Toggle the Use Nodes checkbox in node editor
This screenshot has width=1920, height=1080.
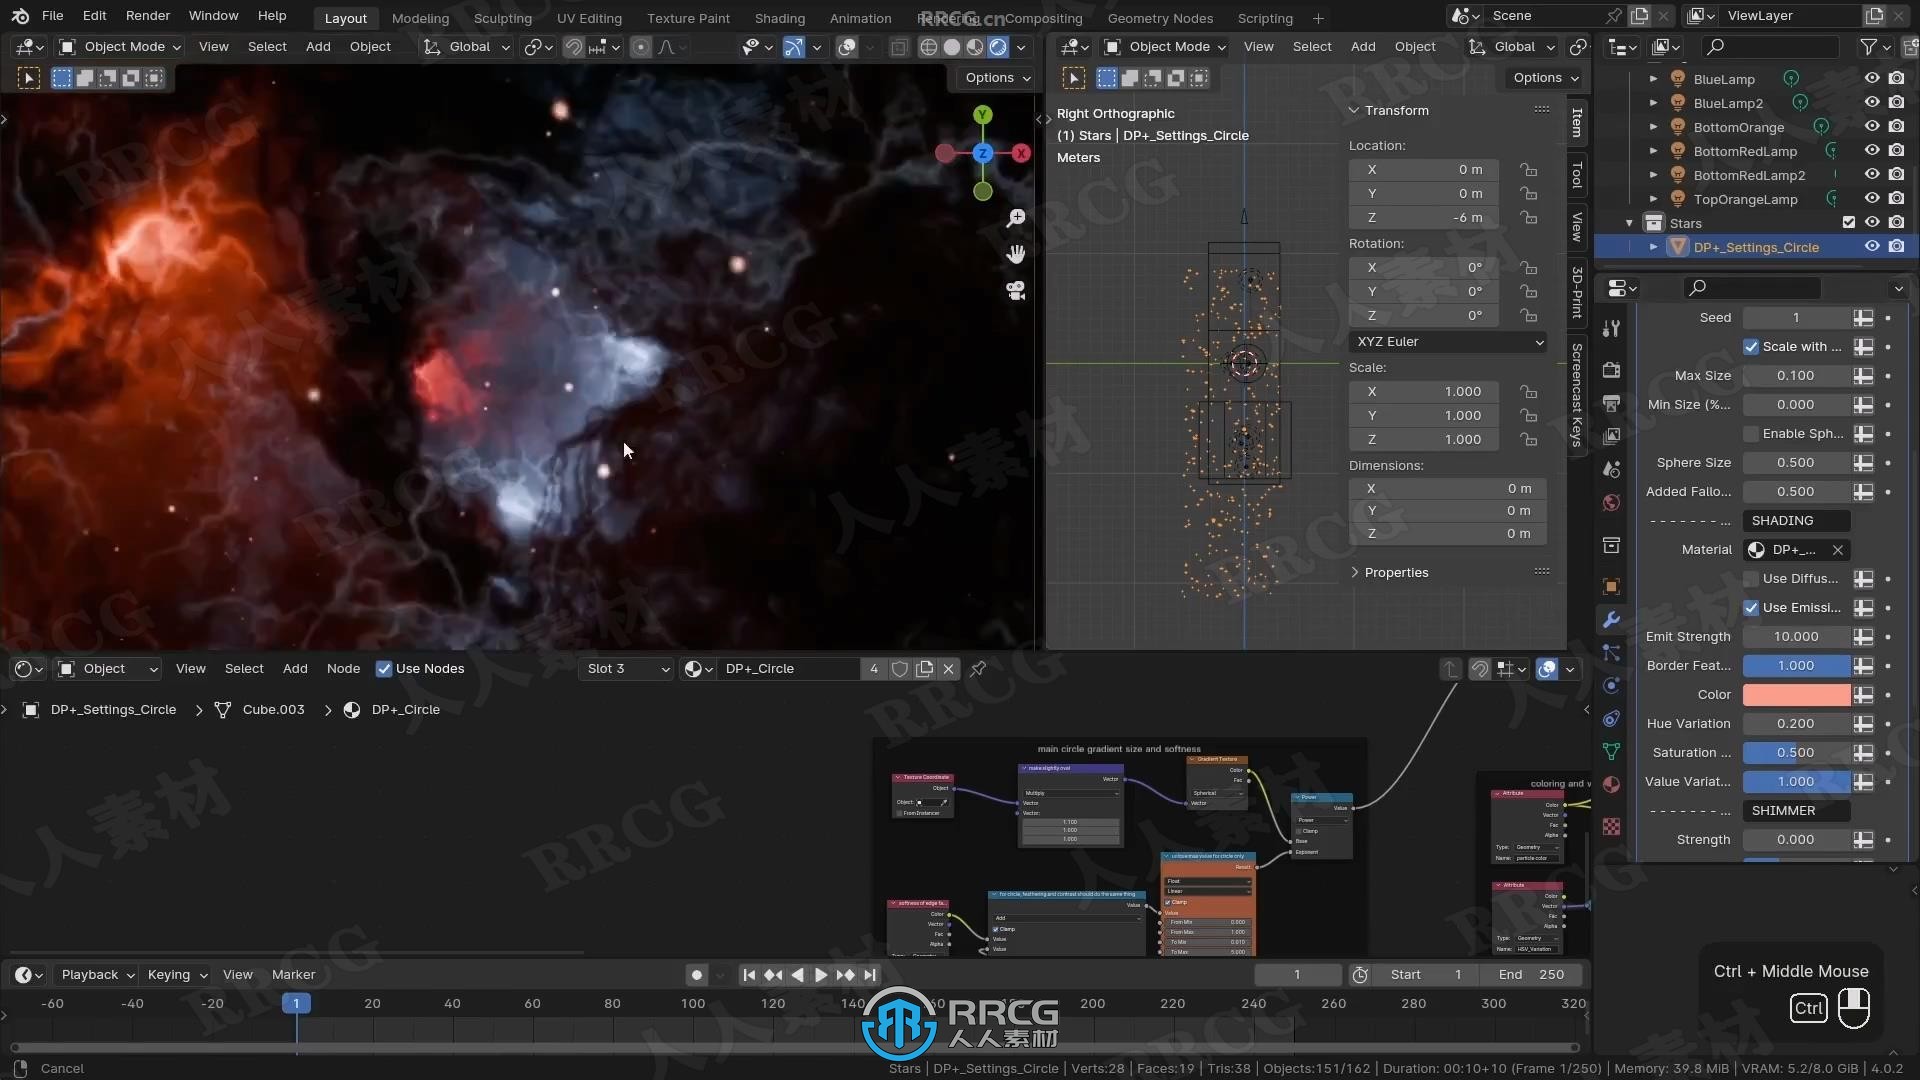tap(384, 667)
